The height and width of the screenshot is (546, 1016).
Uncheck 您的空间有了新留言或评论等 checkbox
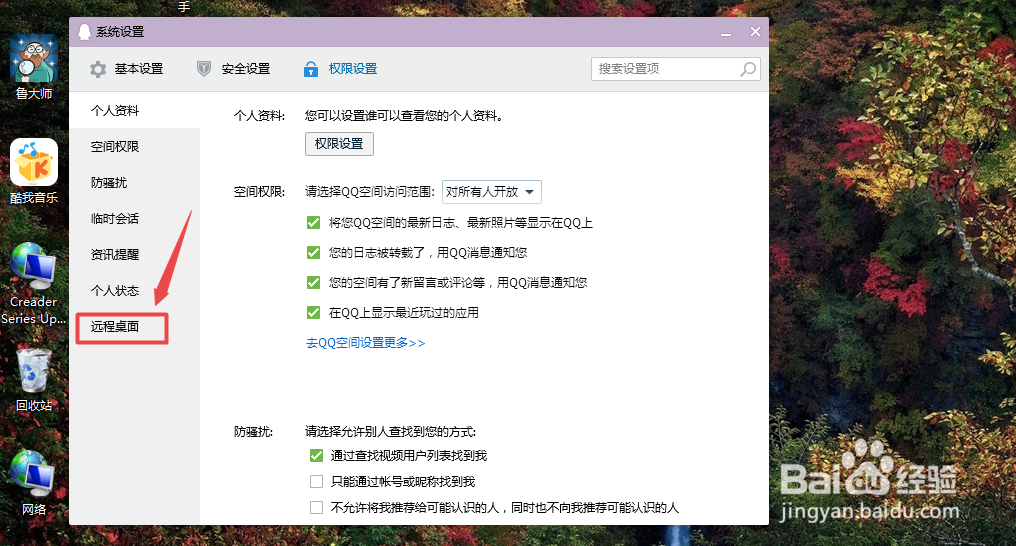coord(314,282)
